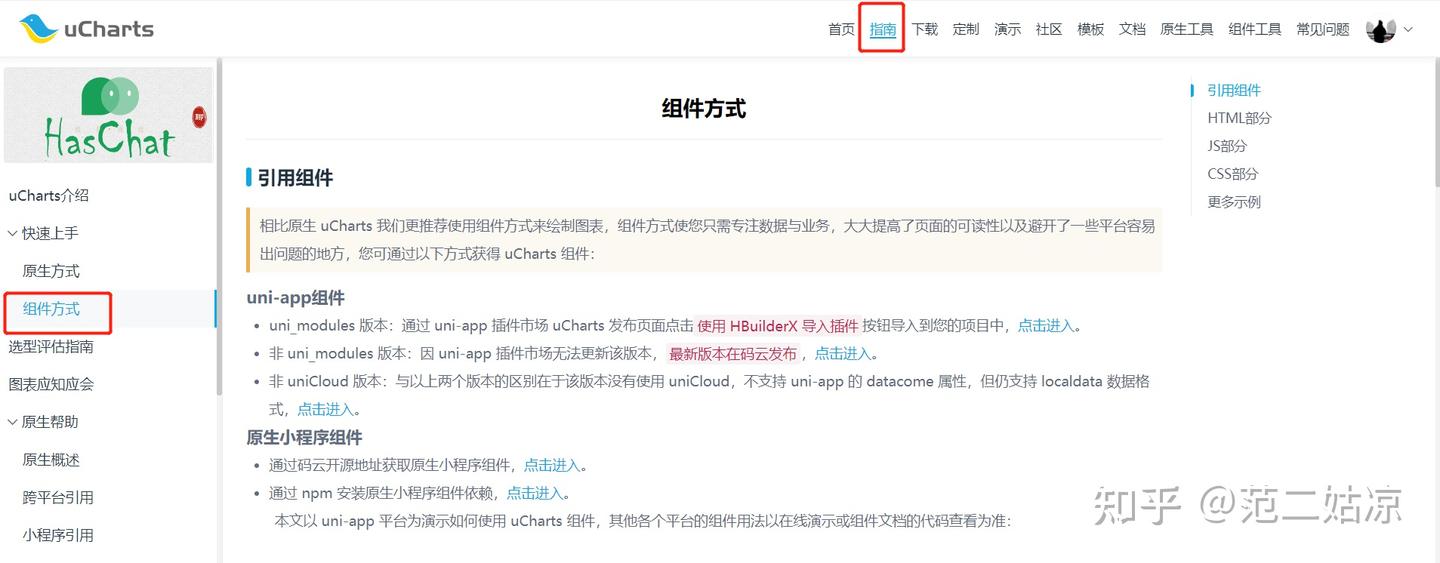Screen dimensions: 1440x563
Task: Click the uCharts brand name text
Action: pyautogui.click(x=109, y=29)
